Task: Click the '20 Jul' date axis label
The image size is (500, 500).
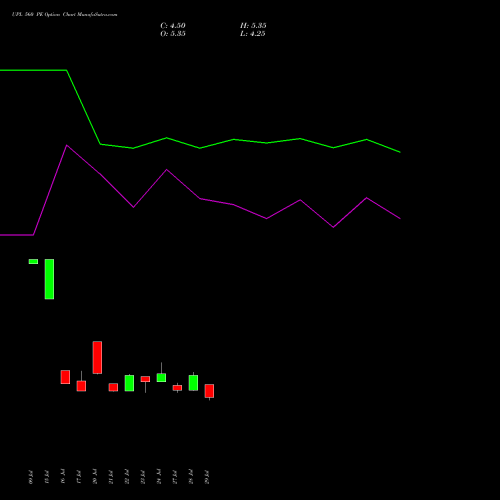Action: coord(95,477)
